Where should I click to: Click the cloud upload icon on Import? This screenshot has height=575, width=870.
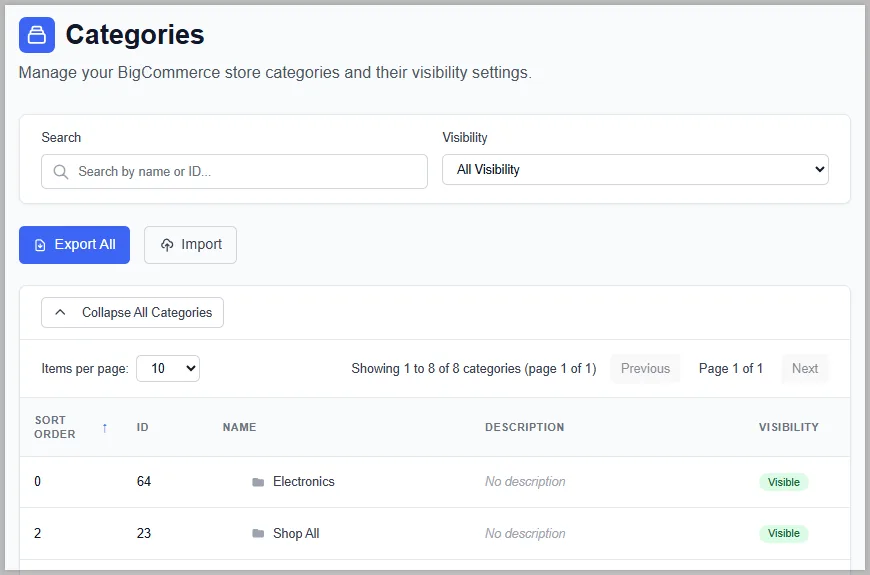(x=167, y=245)
